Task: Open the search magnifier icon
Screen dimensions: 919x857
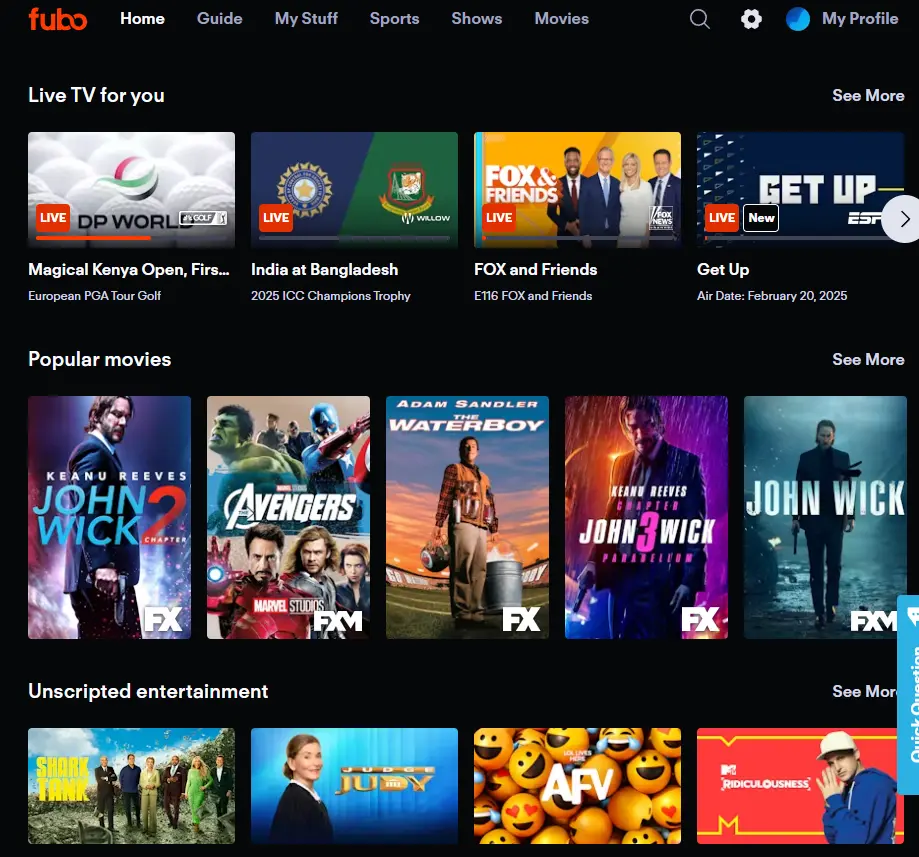Action: 699,19
